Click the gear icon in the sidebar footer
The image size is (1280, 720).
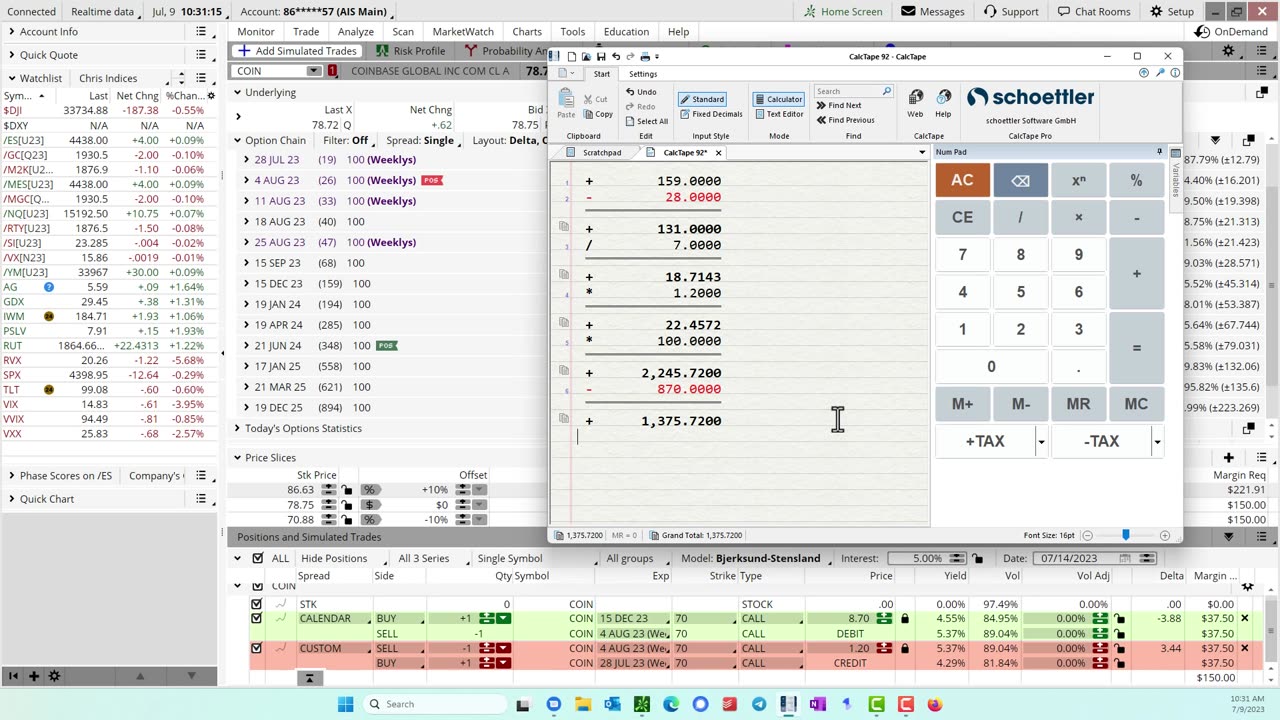click(x=55, y=676)
